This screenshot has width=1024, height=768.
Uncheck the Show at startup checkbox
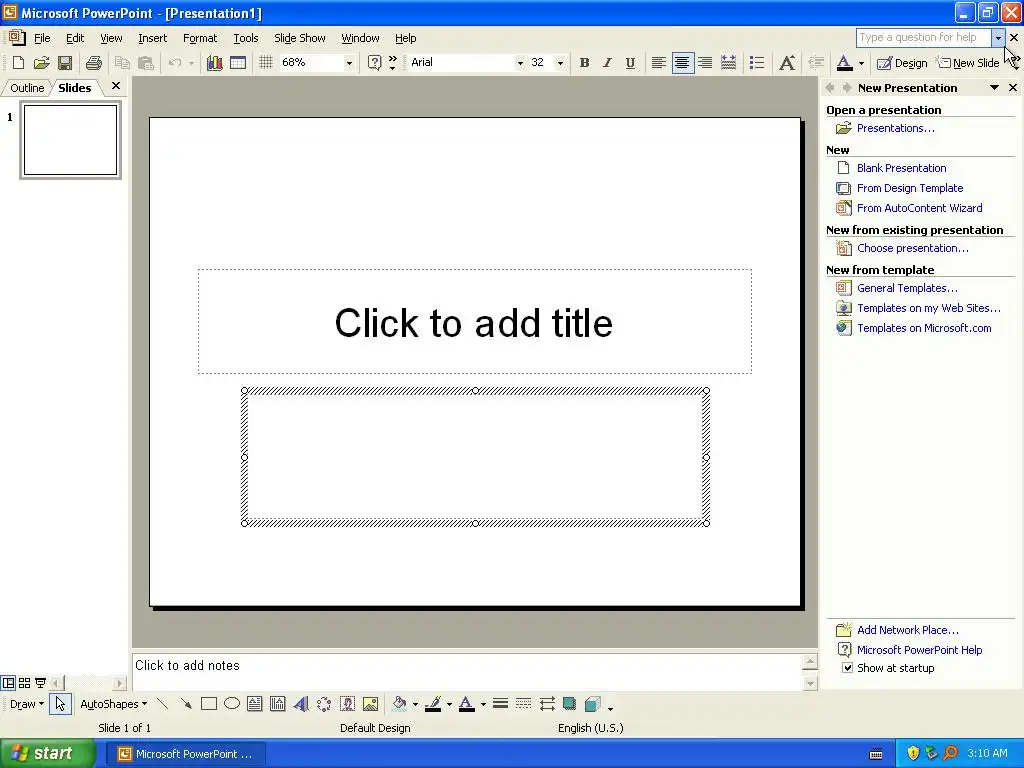tap(847, 668)
